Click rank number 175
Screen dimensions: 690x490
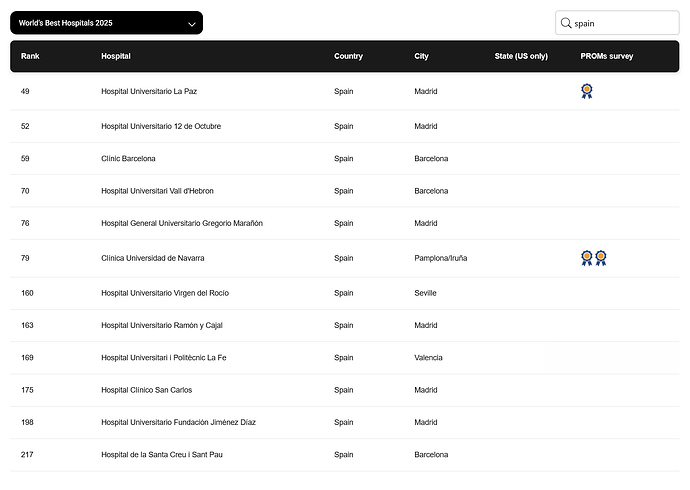[27, 390]
